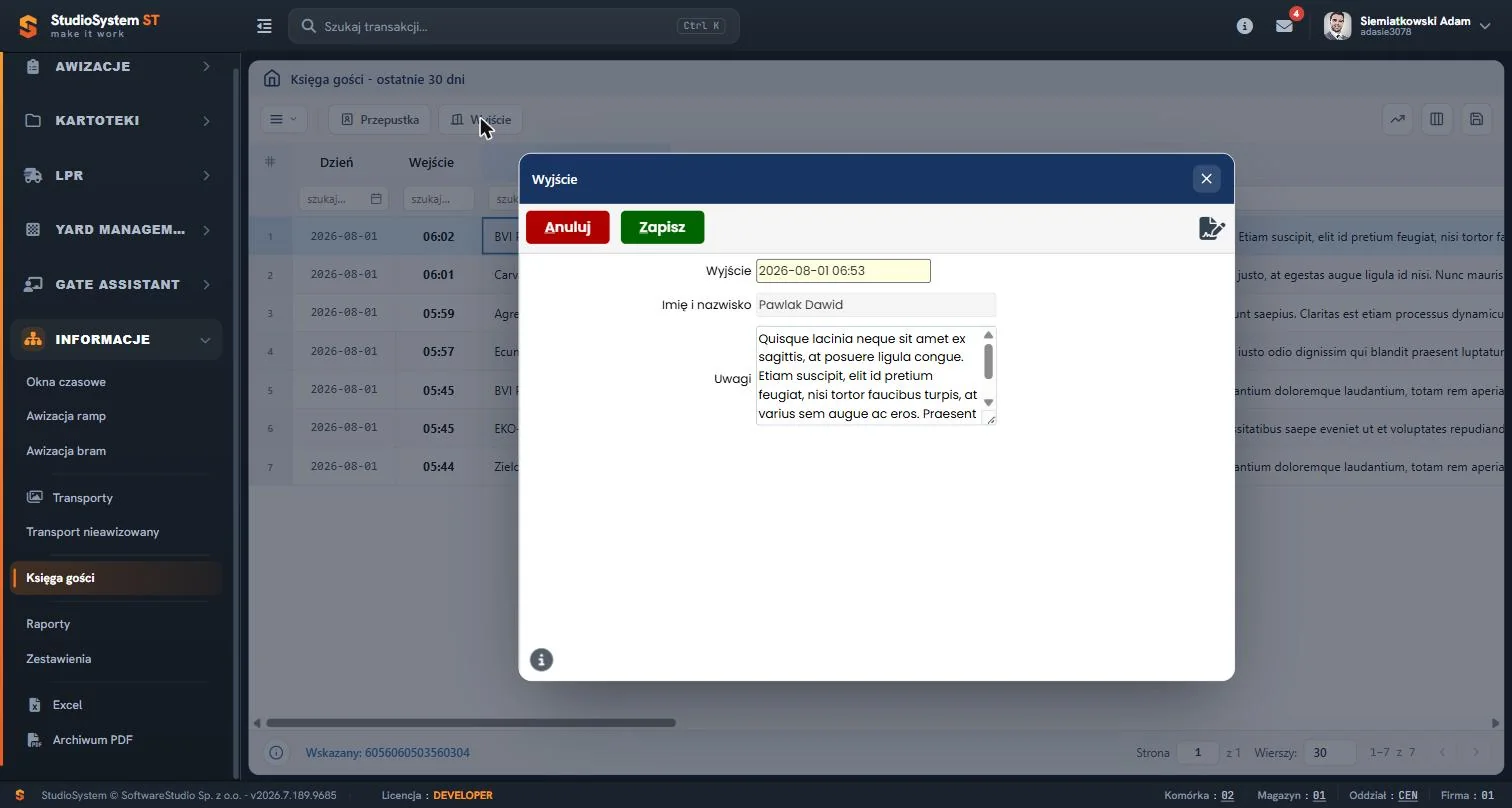Click Magazyn 01 in status bar

[1291, 795]
